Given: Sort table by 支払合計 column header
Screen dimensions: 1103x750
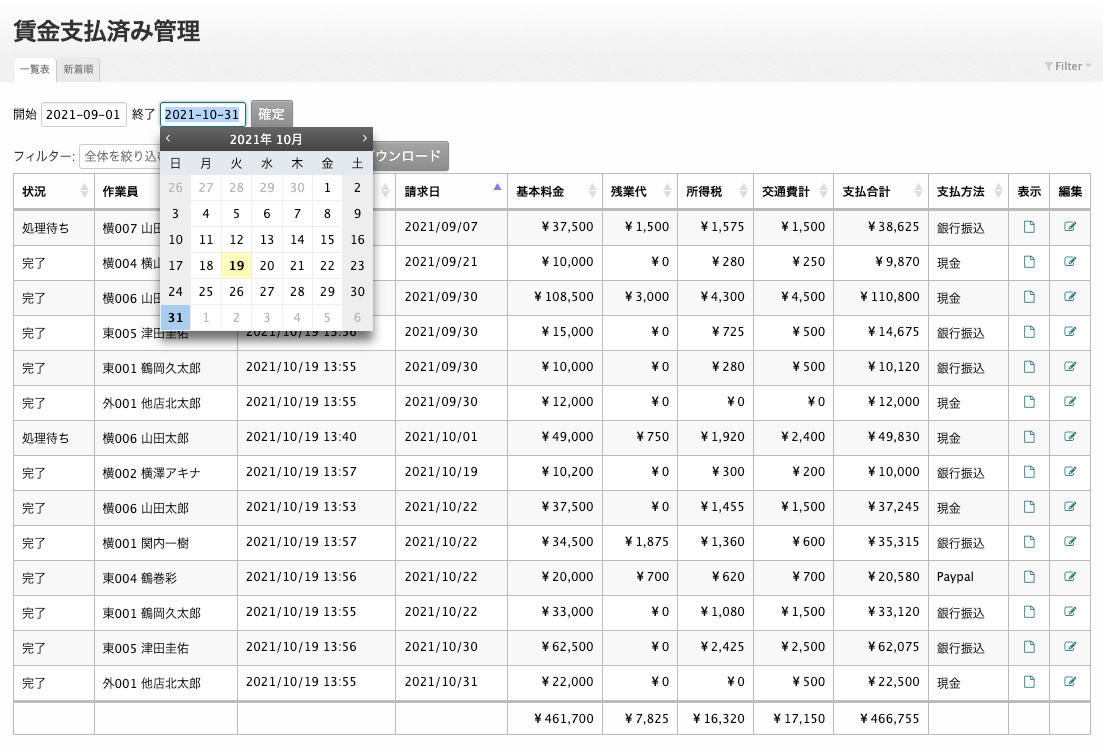Looking at the screenshot, I should [880, 191].
